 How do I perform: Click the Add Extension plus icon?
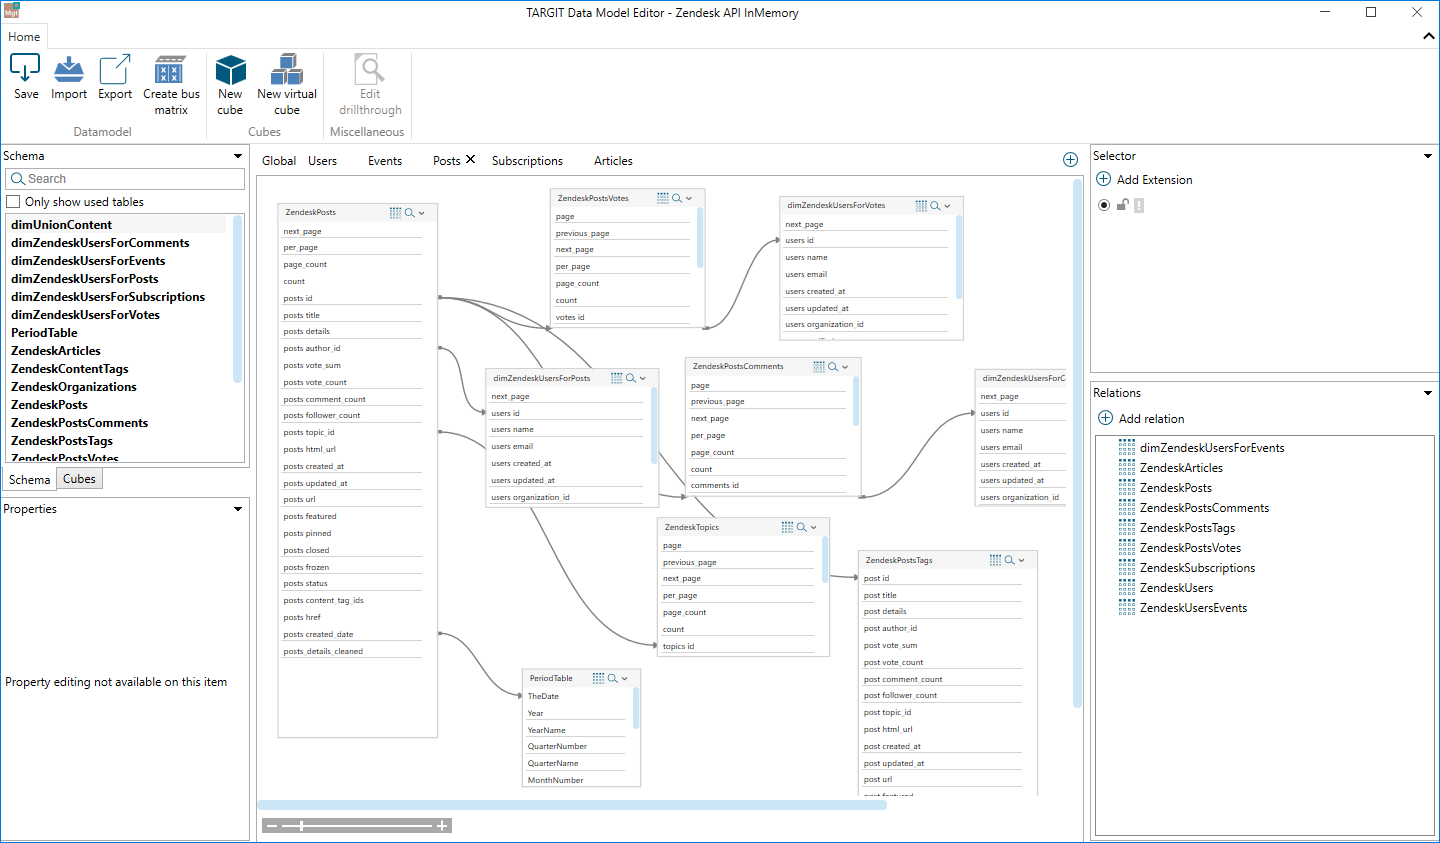(x=1104, y=179)
